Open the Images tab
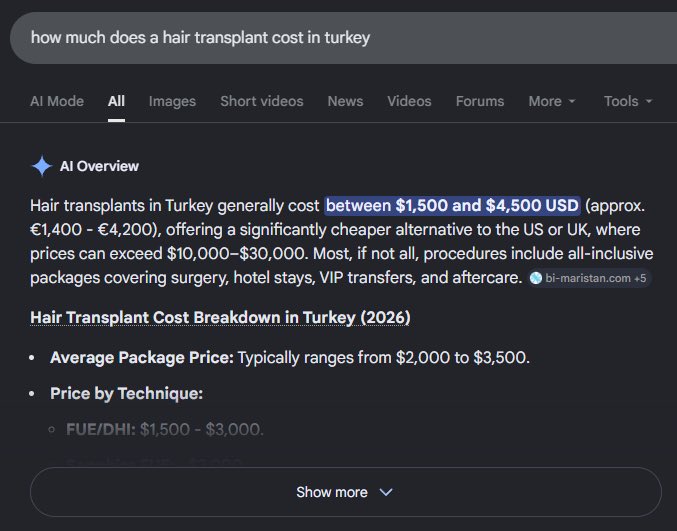Screen dimensions: 677x531 pyautogui.click(x=172, y=101)
